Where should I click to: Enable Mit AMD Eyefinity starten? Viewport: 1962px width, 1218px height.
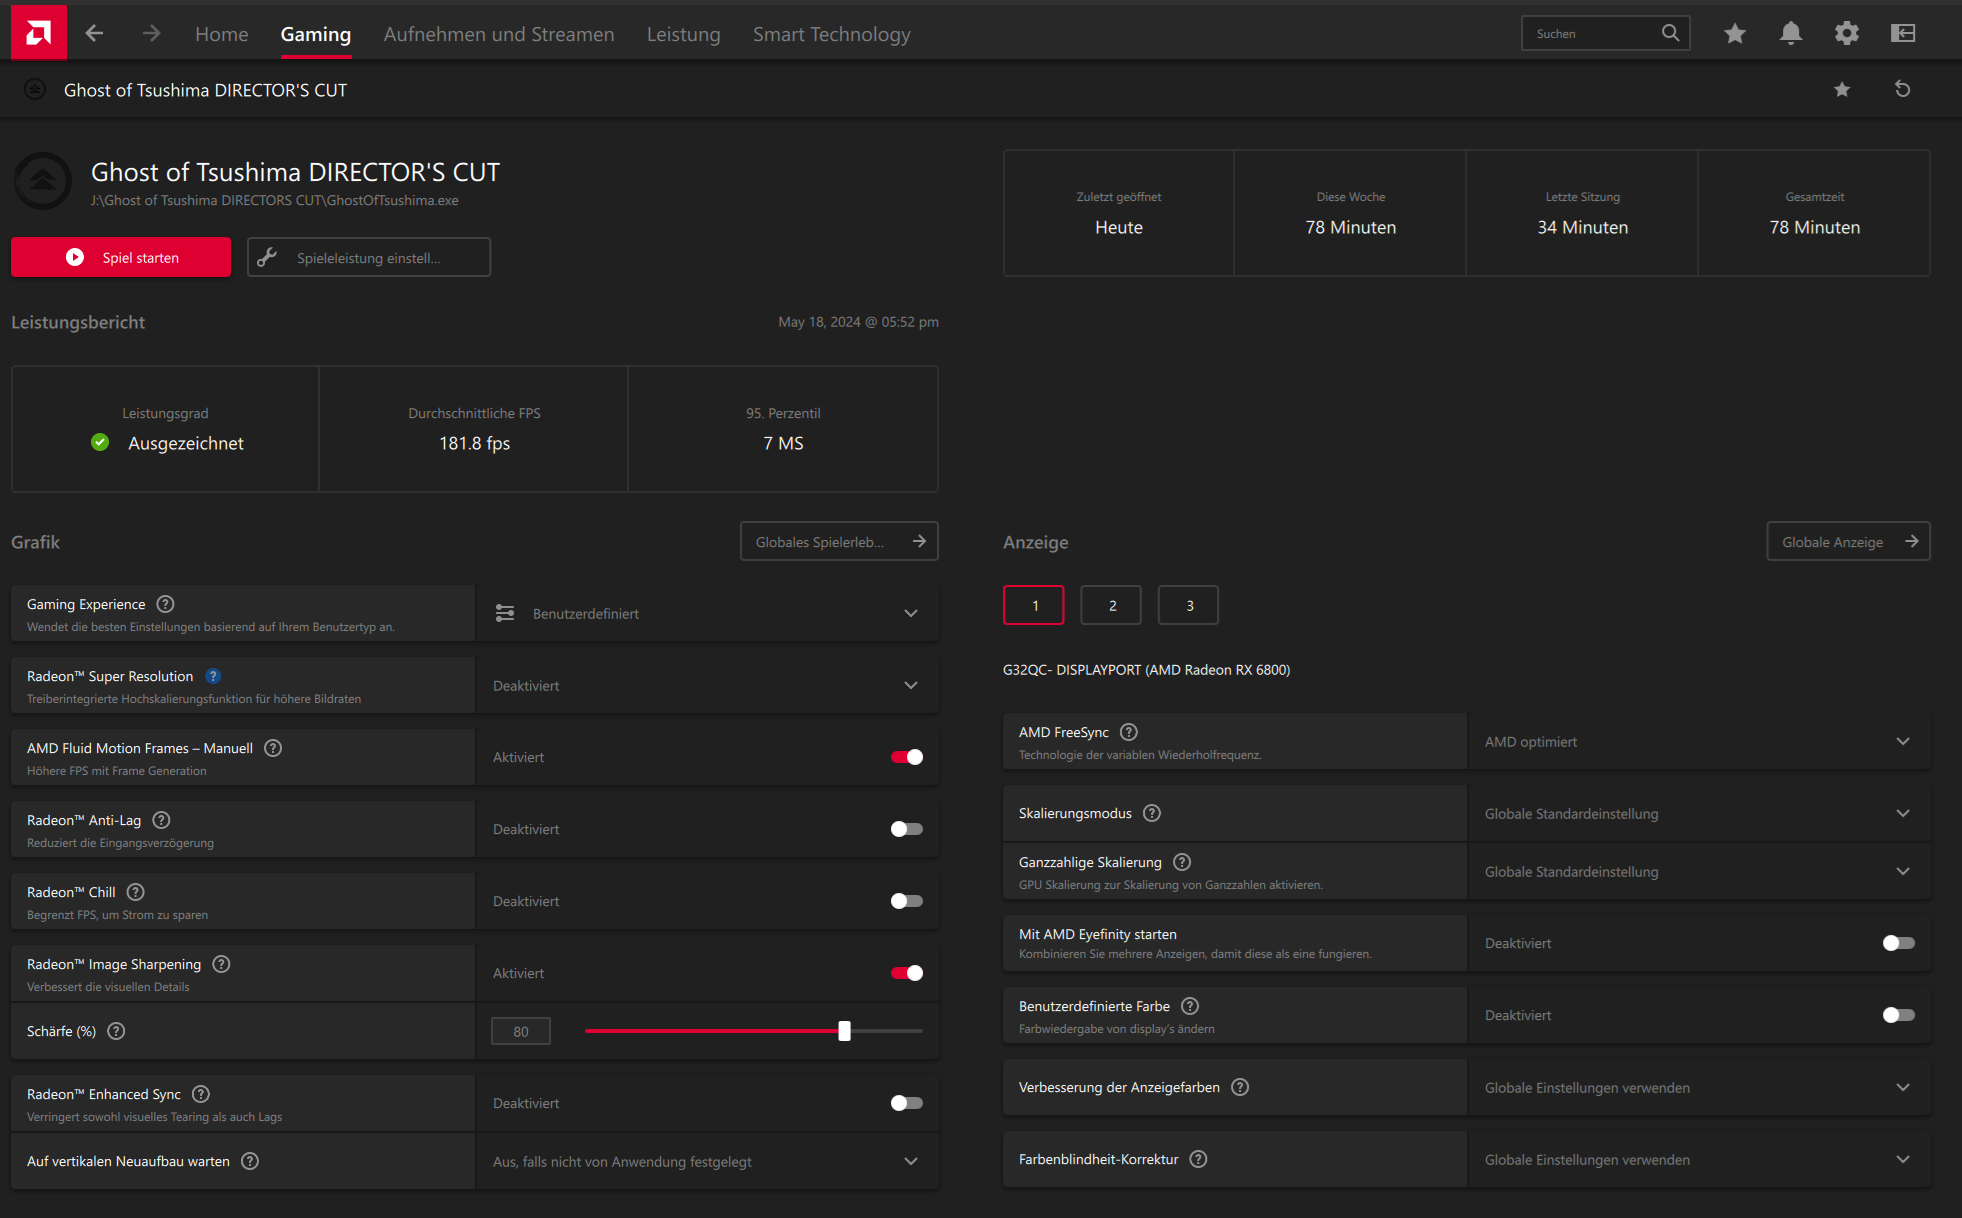tap(1898, 943)
